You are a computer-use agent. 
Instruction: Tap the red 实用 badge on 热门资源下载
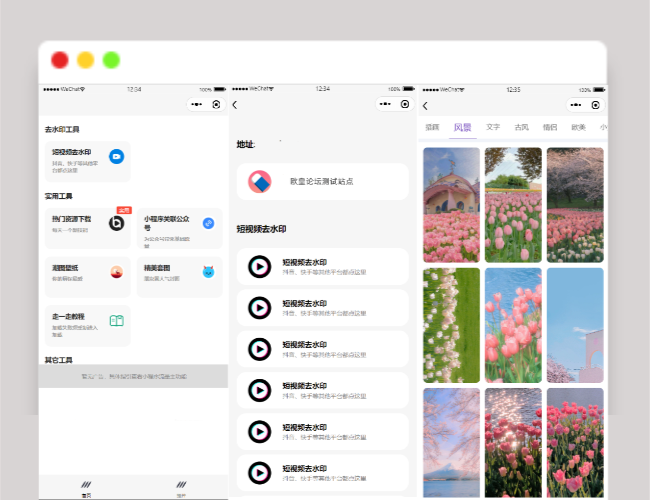click(x=124, y=210)
